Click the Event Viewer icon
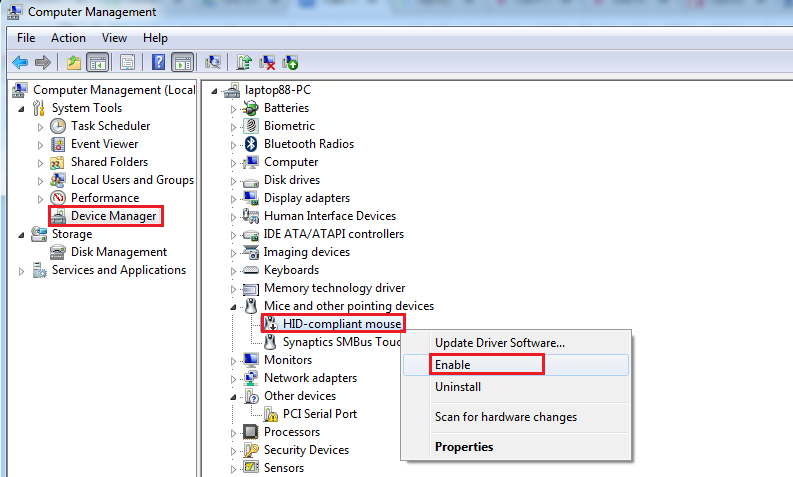 click(58, 144)
